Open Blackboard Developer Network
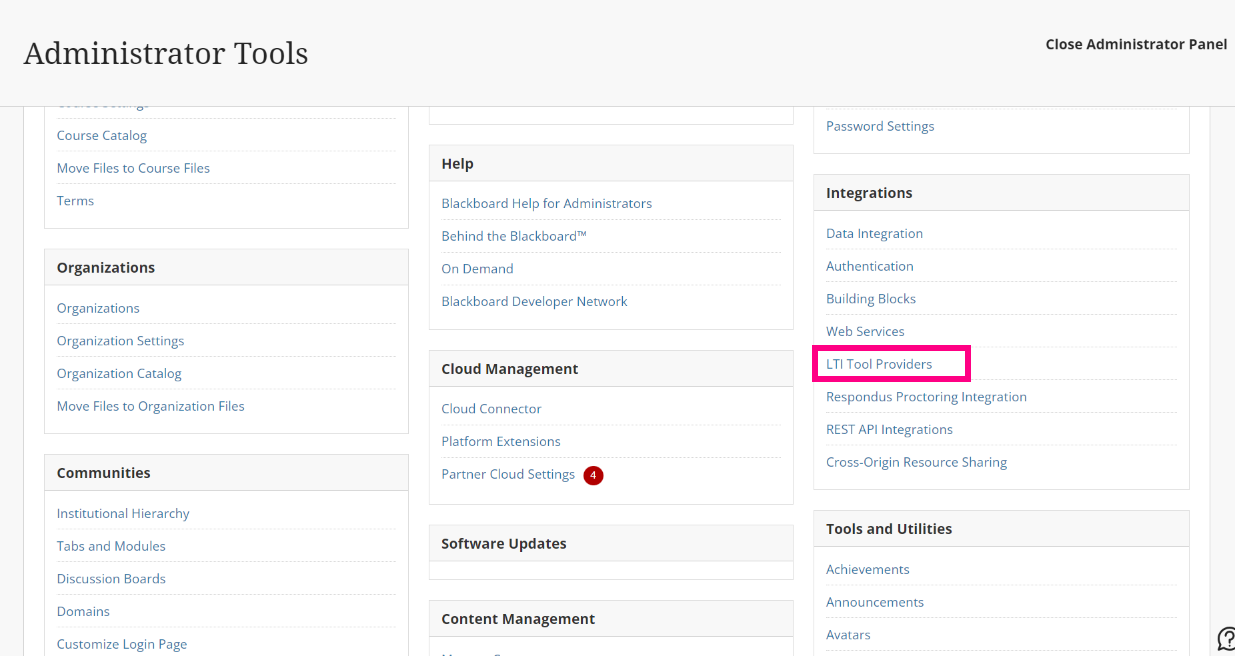The height and width of the screenshot is (656, 1235). coord(534,301)
